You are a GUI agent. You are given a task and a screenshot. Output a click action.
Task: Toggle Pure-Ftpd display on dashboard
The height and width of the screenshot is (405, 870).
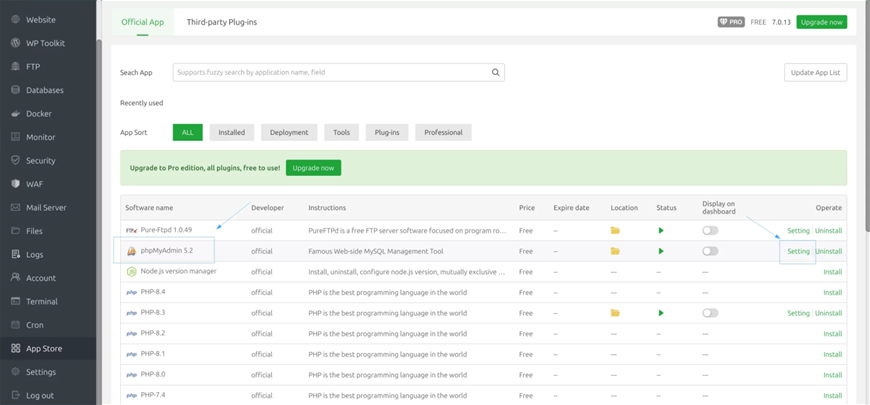710,230
